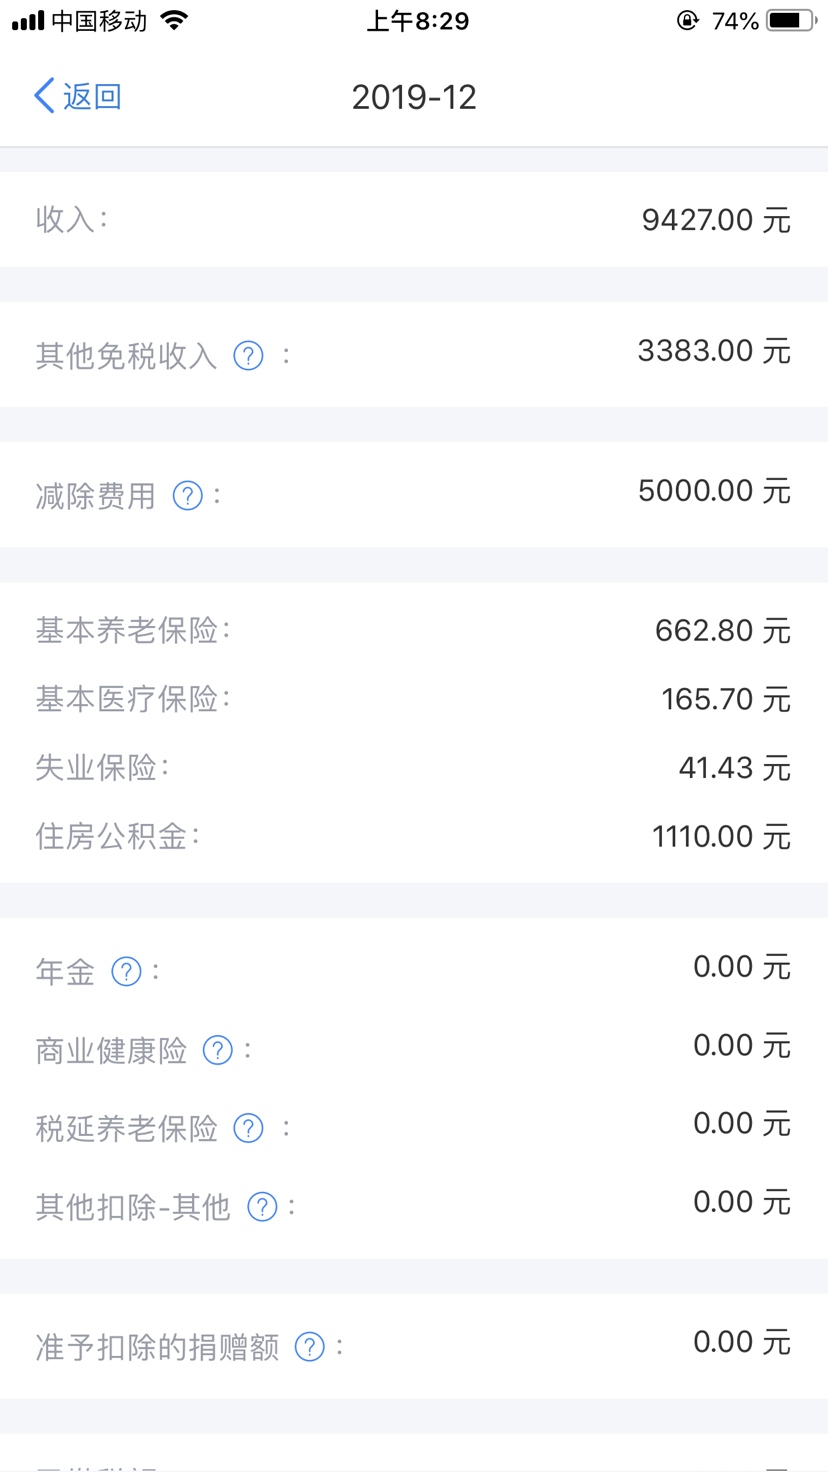Viewport: 828px width, 1472px height.
Task: Show help for 商业健康险
Action: click(218, 1050)
